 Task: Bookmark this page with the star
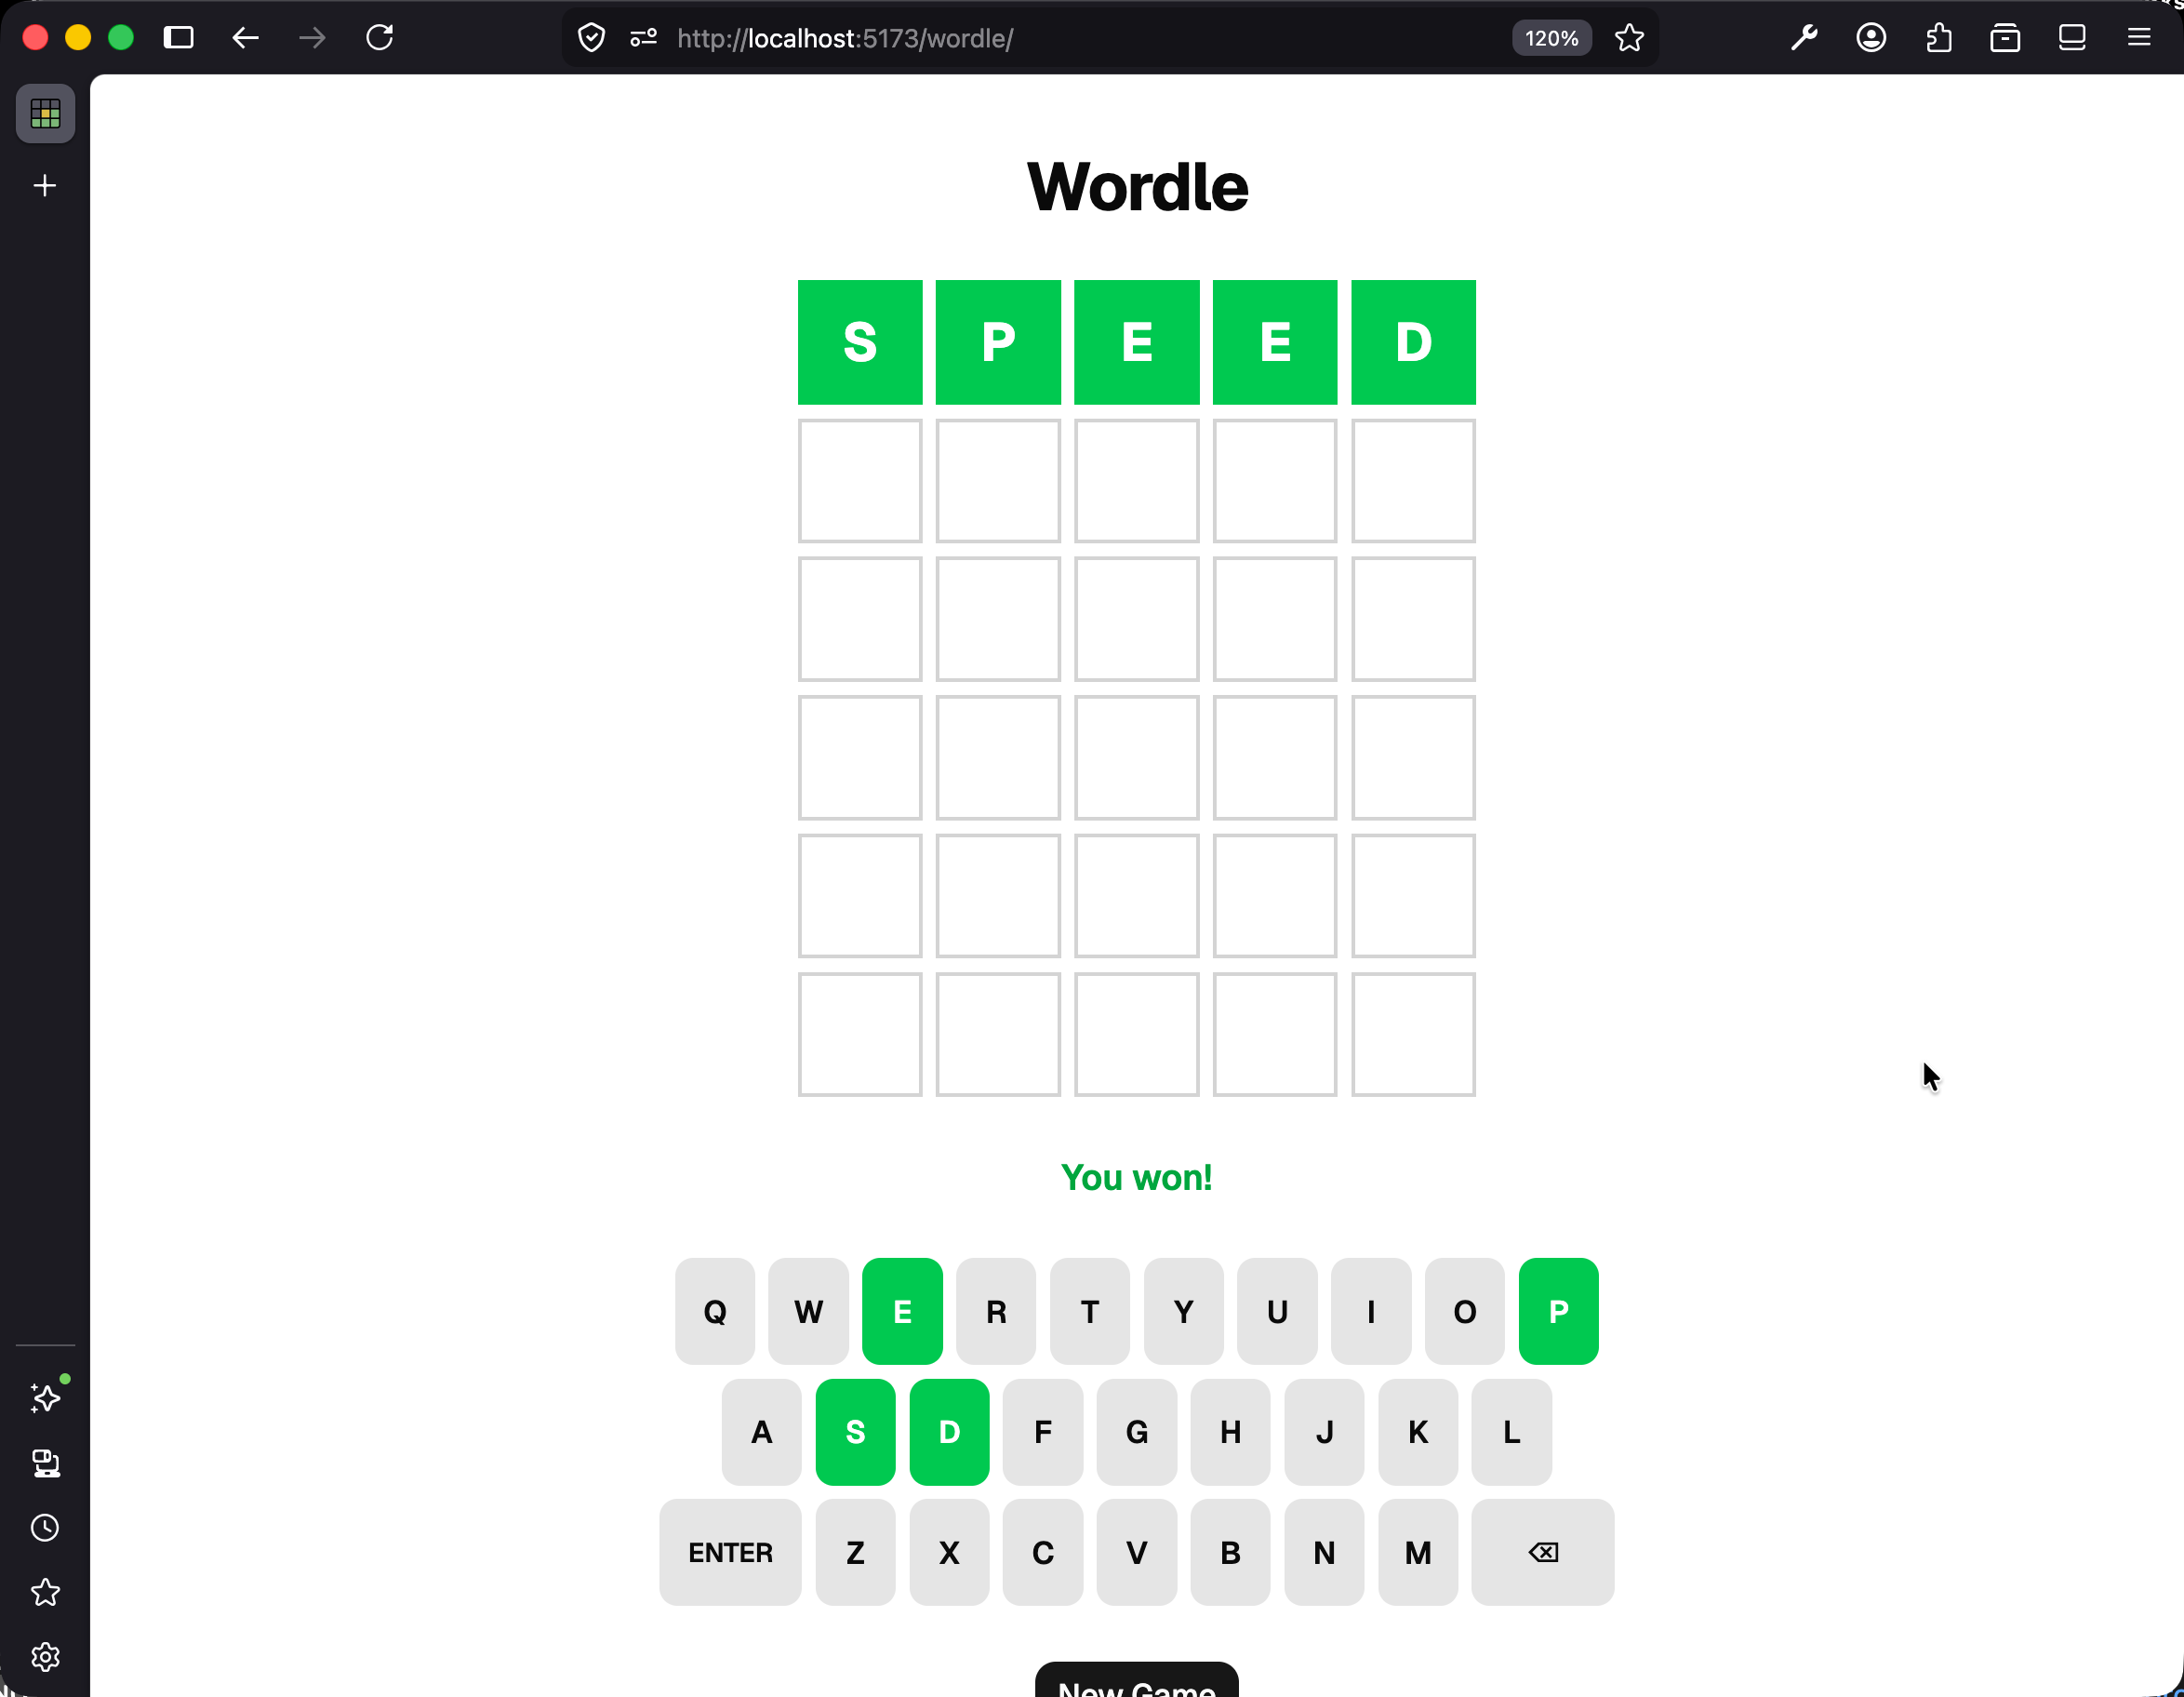point(1629,38)
